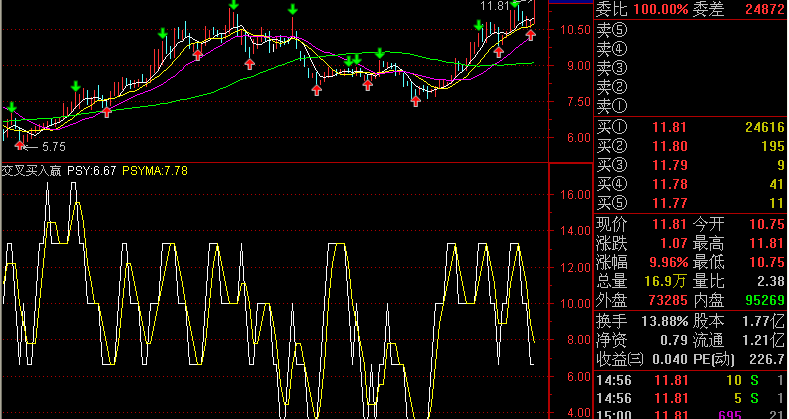Click the 量比 value 2.38
Screen dimensions: 789x419
771,281
